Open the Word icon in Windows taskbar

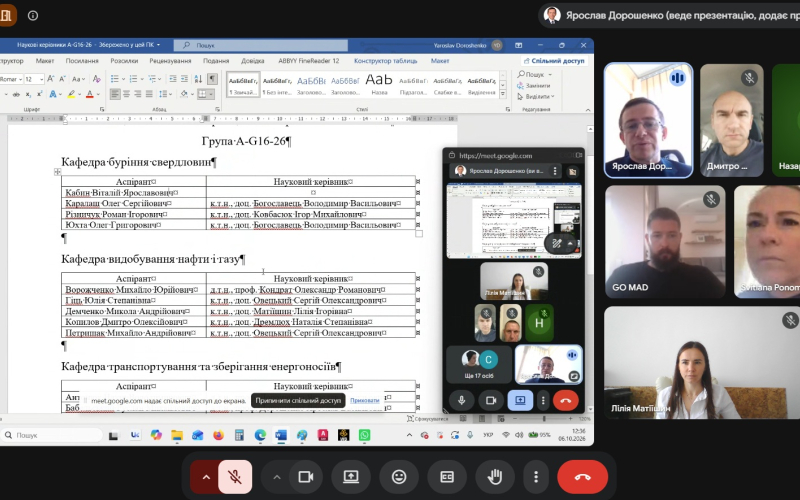pos(281,435)
